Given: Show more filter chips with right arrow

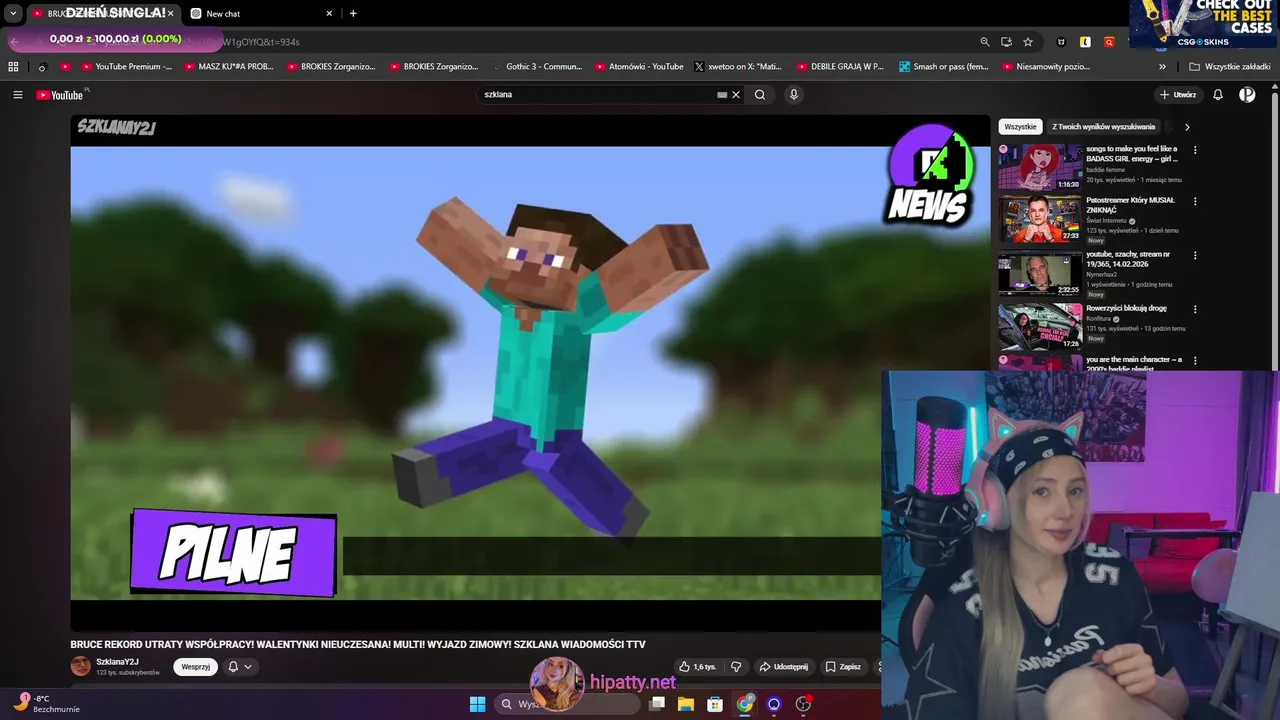Looking at the screenshot, I should click(1187, 127).
